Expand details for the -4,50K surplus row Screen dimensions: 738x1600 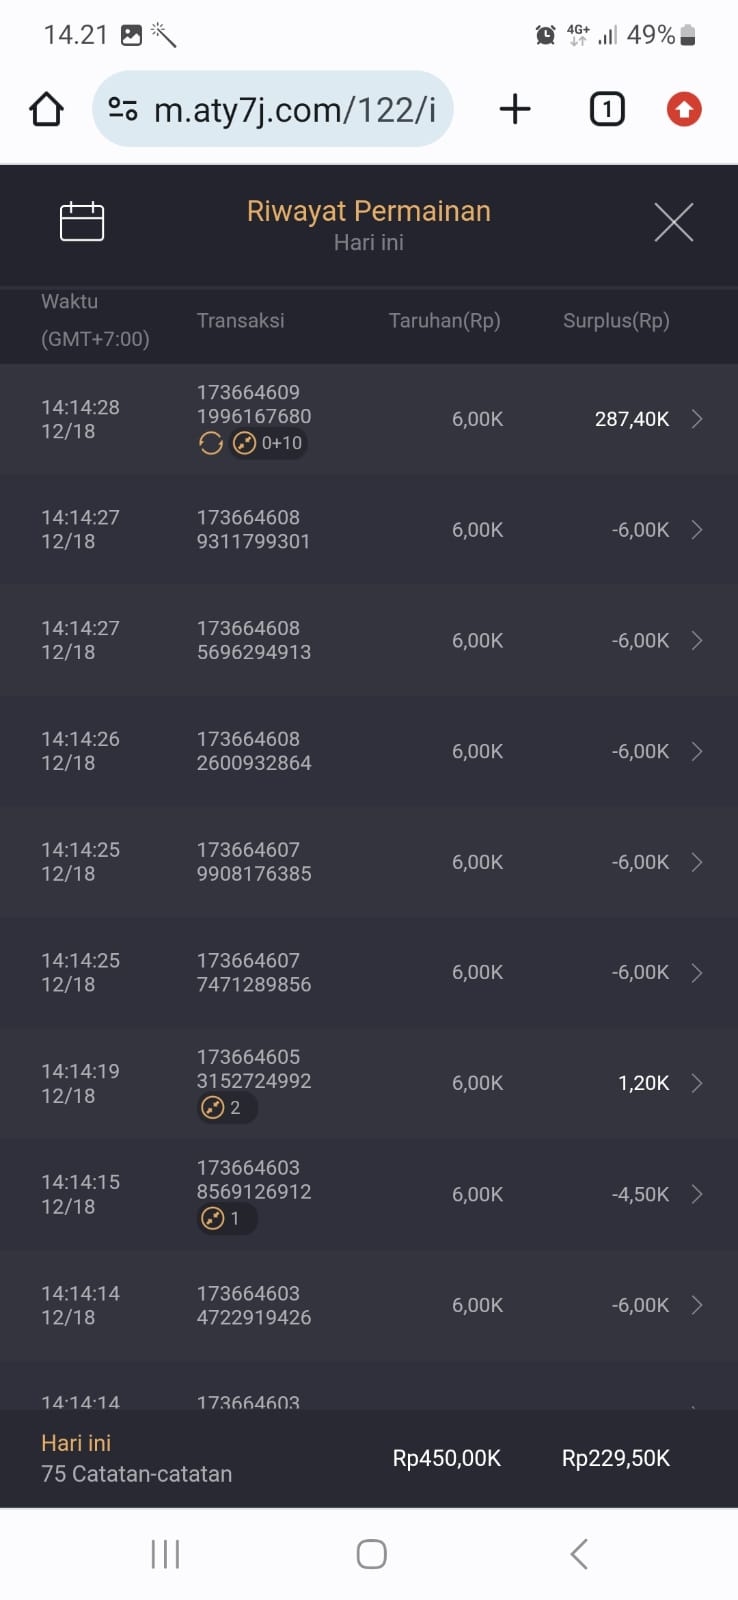pyautogui.click(x=697, y=1194)
